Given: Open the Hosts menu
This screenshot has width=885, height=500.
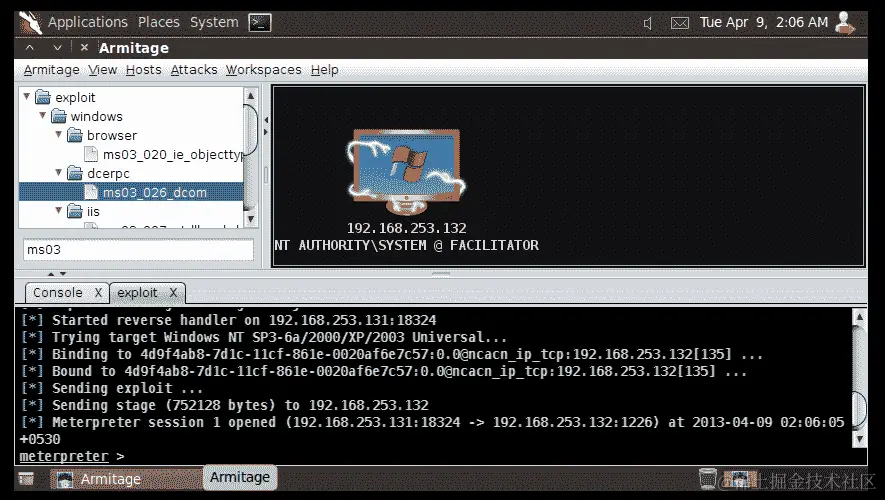Looking at the screenshot, I should click(143, 70).
